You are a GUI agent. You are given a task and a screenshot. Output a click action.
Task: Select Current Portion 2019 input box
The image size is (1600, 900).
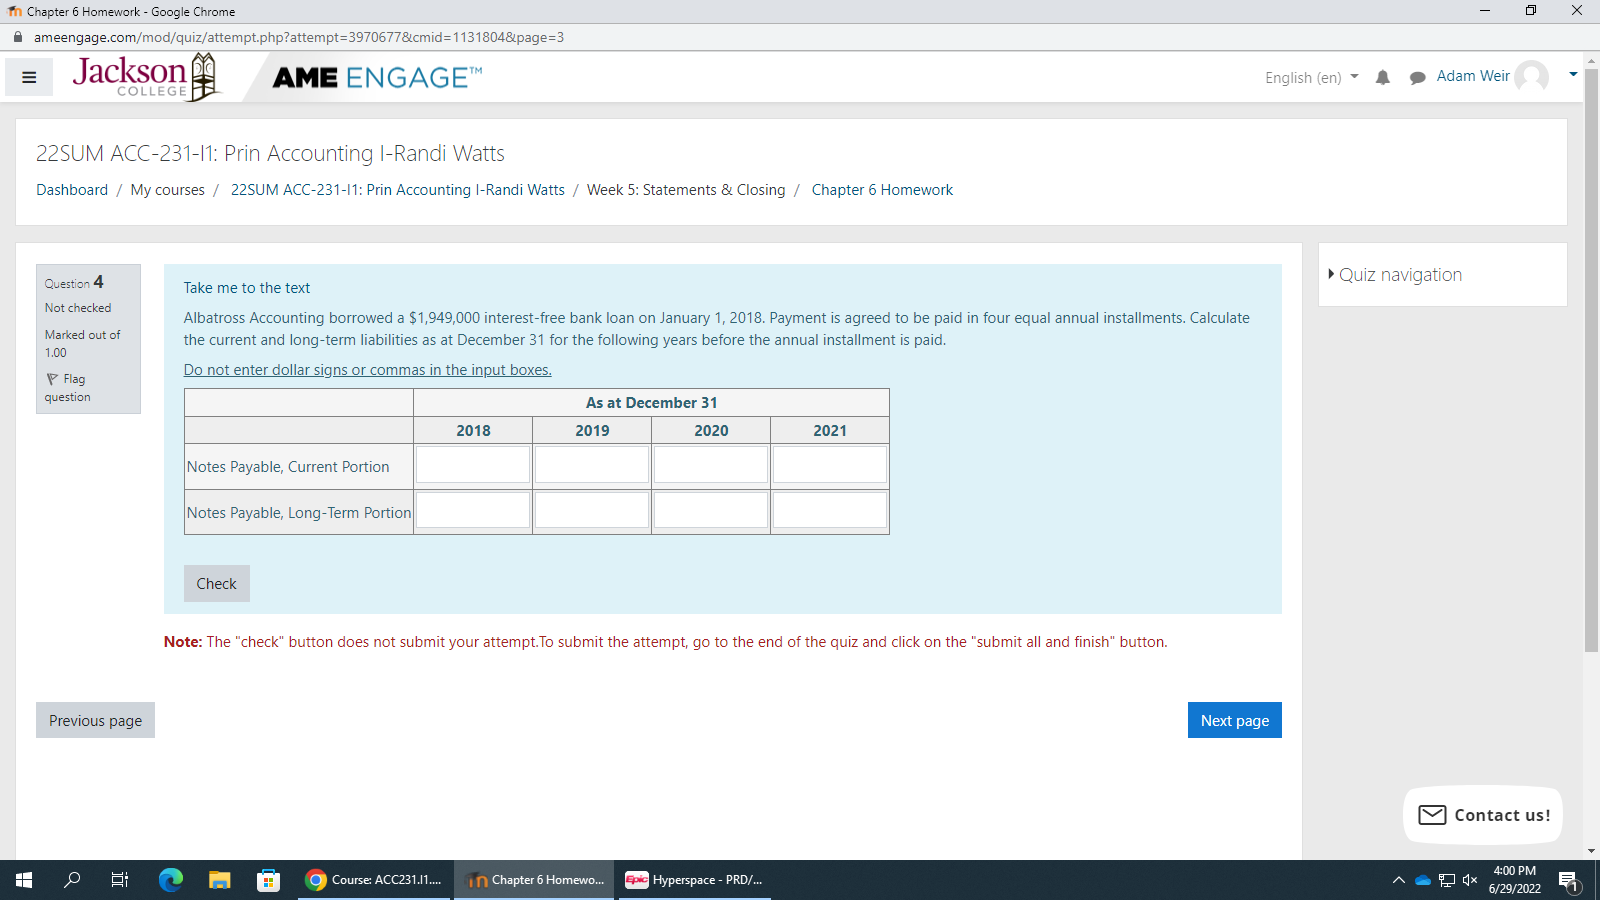coord(592,465)
